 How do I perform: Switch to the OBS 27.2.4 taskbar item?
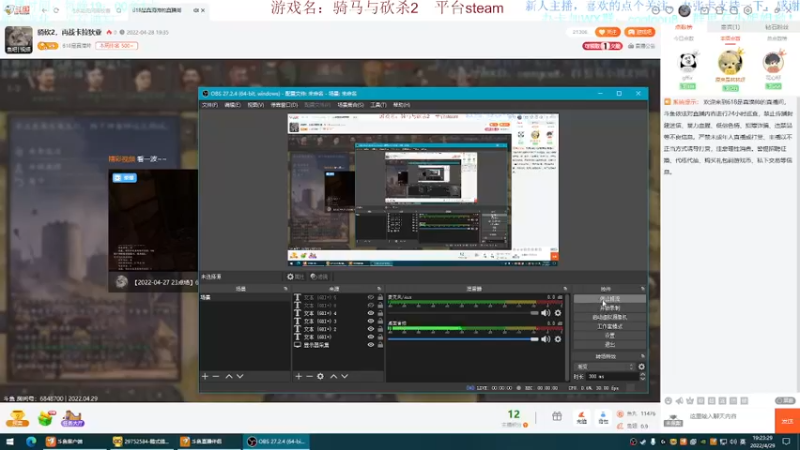click(276, 441)
